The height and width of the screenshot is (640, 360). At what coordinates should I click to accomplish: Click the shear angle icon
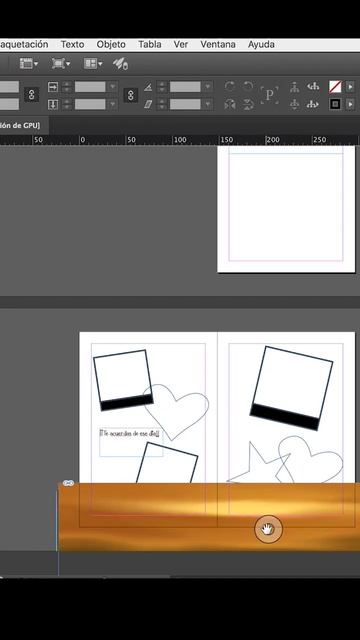[x=148, y=104]
